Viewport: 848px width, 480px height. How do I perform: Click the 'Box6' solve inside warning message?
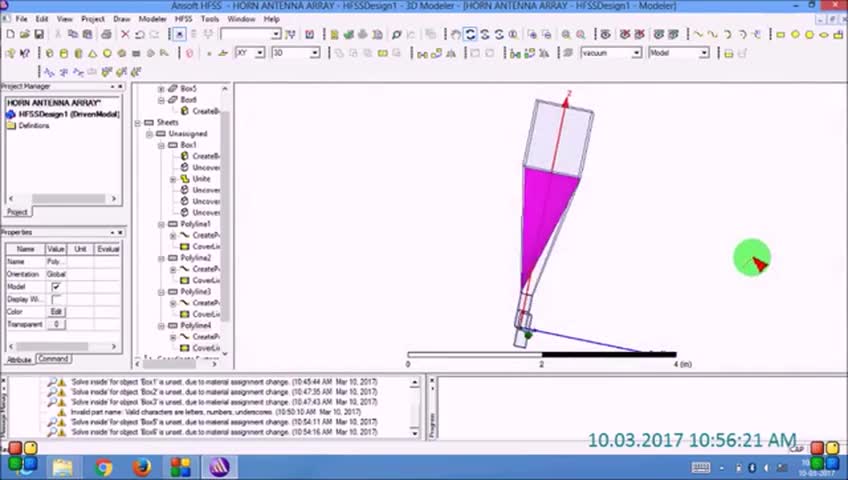tap(224, 432)
